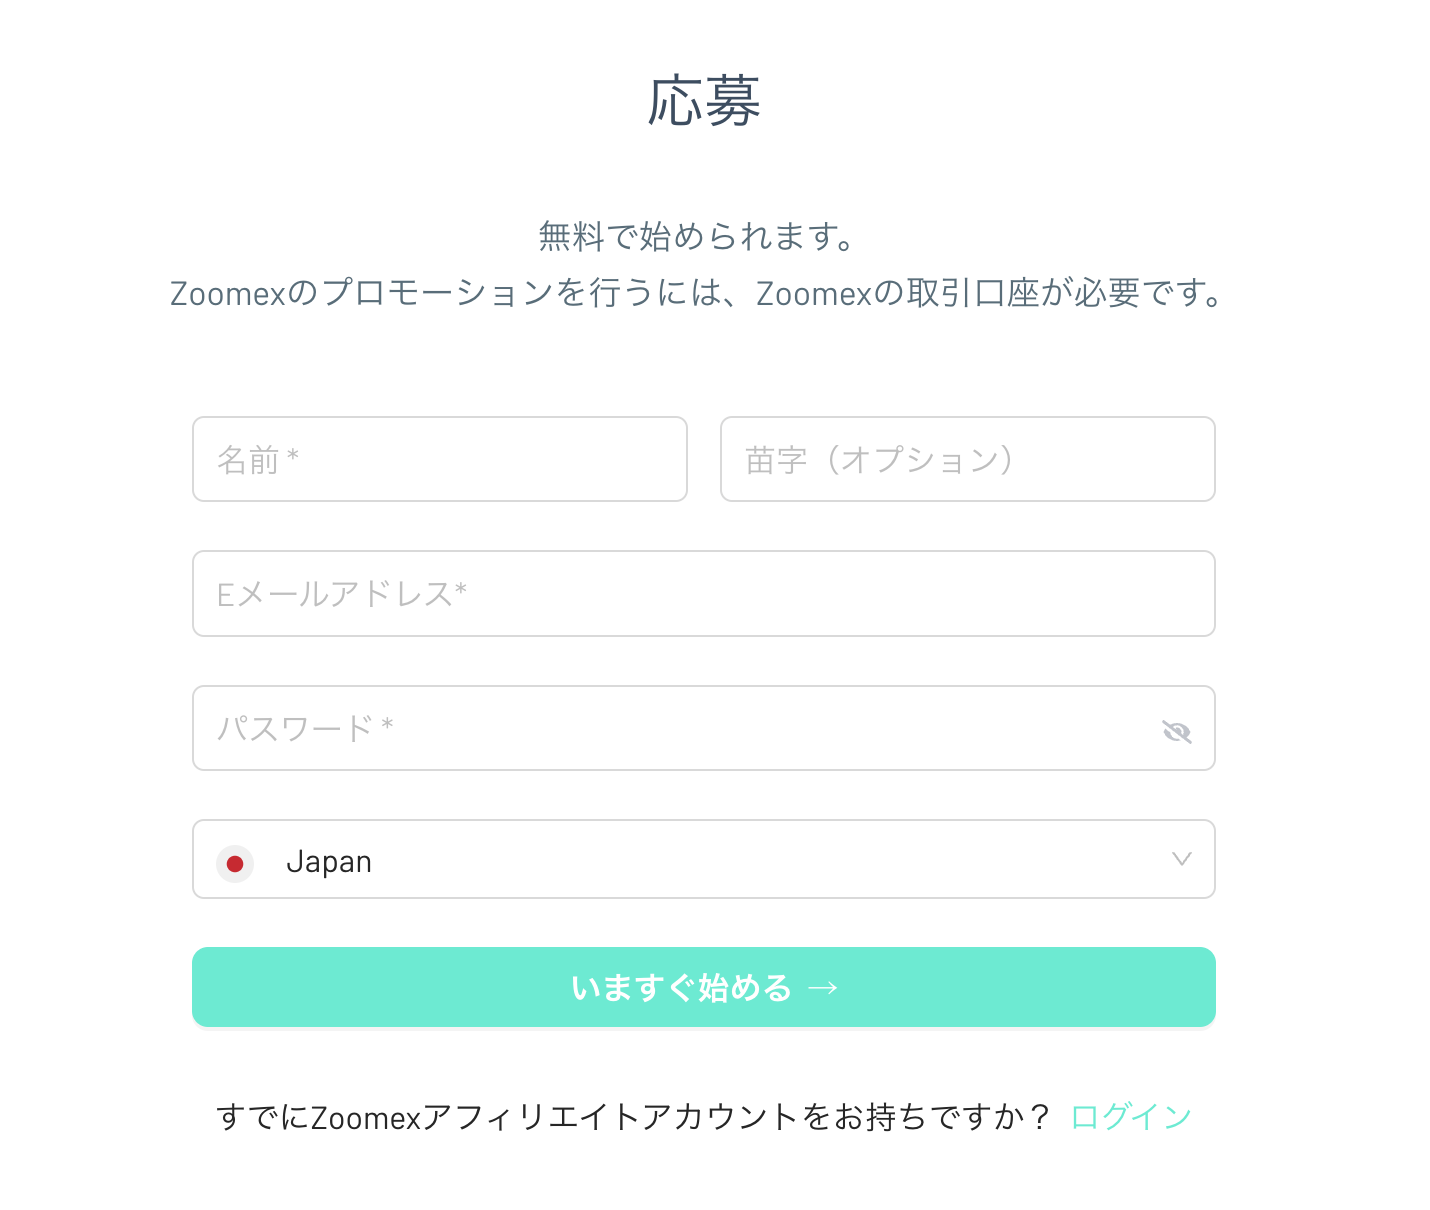Click the パスワード placeholder label

pos(305,728)
